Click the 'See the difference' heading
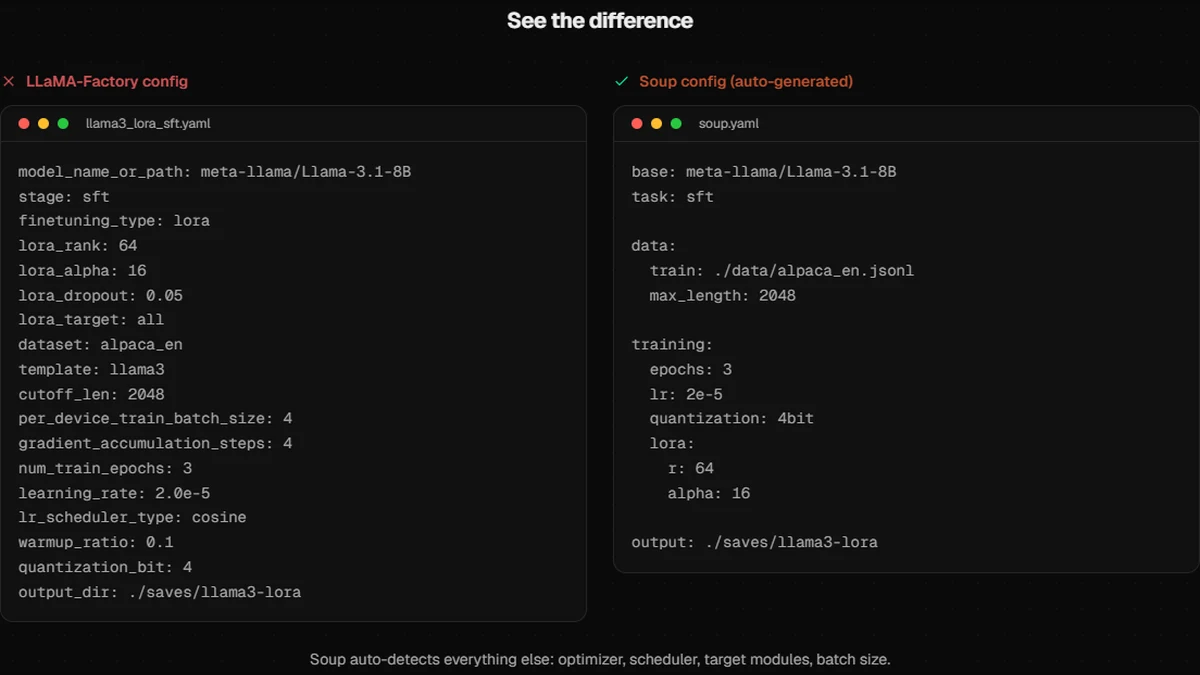Screen dimensions: 1200x675 600,21
